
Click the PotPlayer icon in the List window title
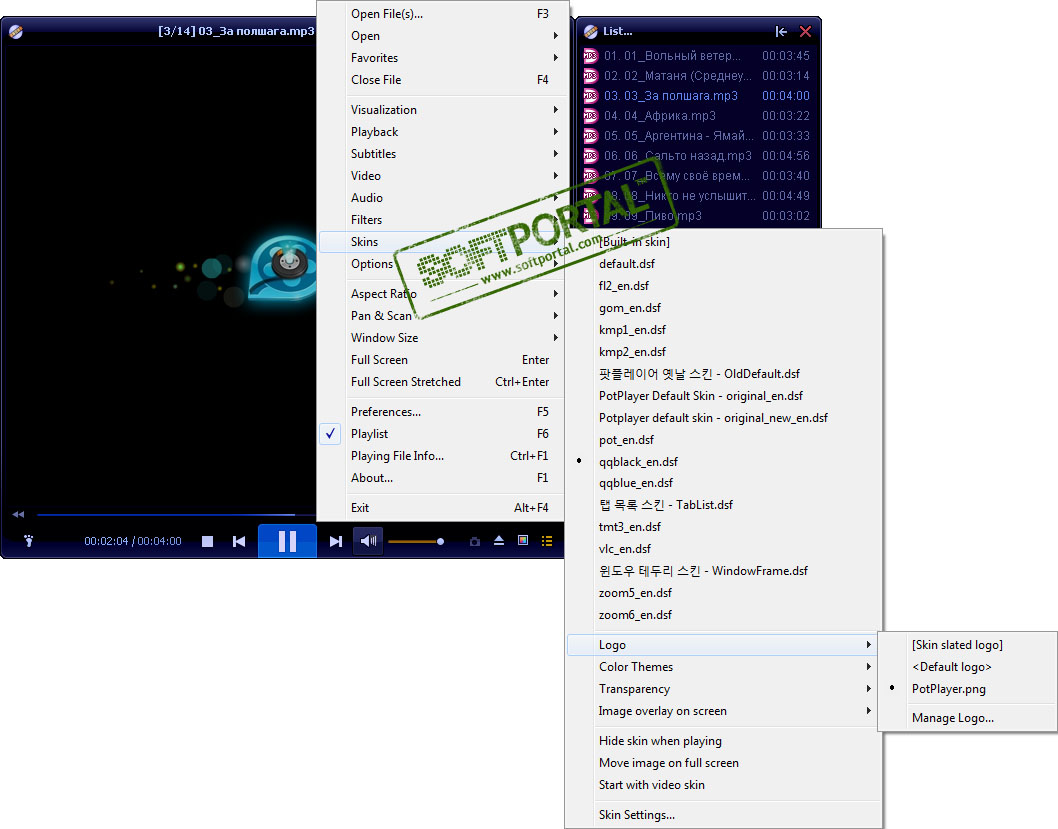click(x=590, y=32)
